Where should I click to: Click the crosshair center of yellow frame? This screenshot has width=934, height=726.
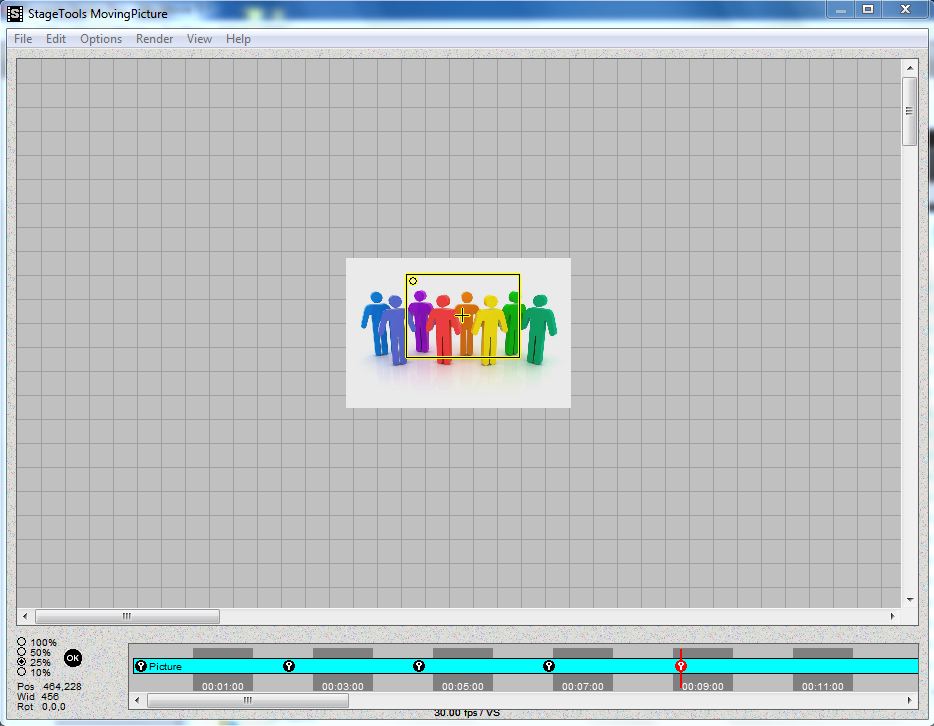click(462, 316)
